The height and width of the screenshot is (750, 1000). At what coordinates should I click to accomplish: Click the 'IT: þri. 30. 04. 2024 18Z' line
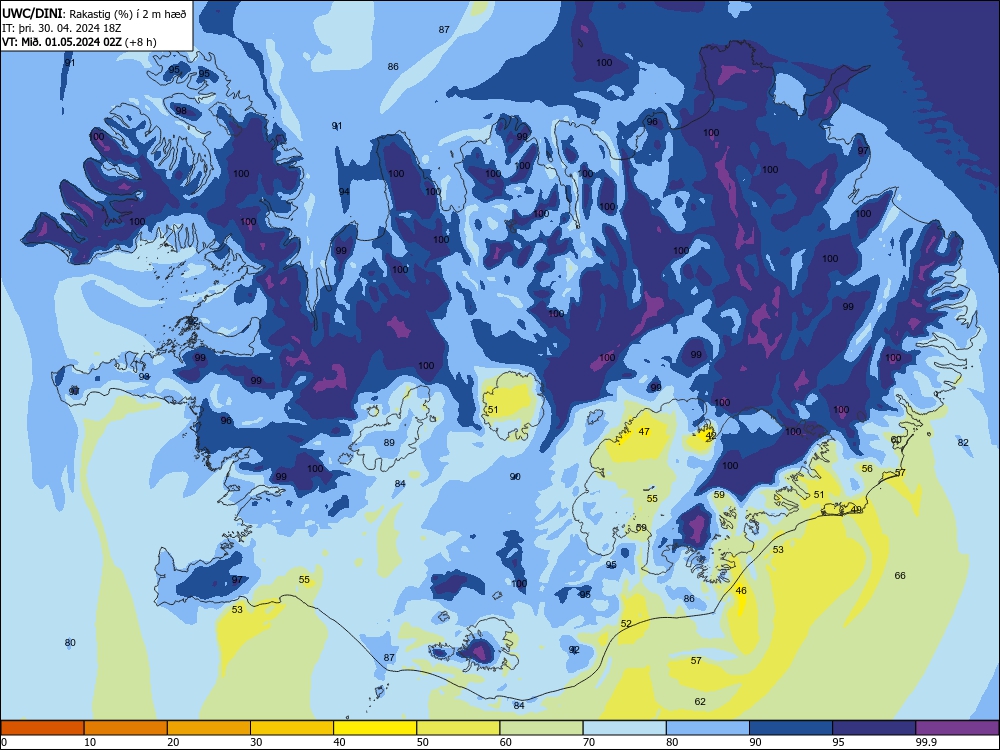coord(62,28)
